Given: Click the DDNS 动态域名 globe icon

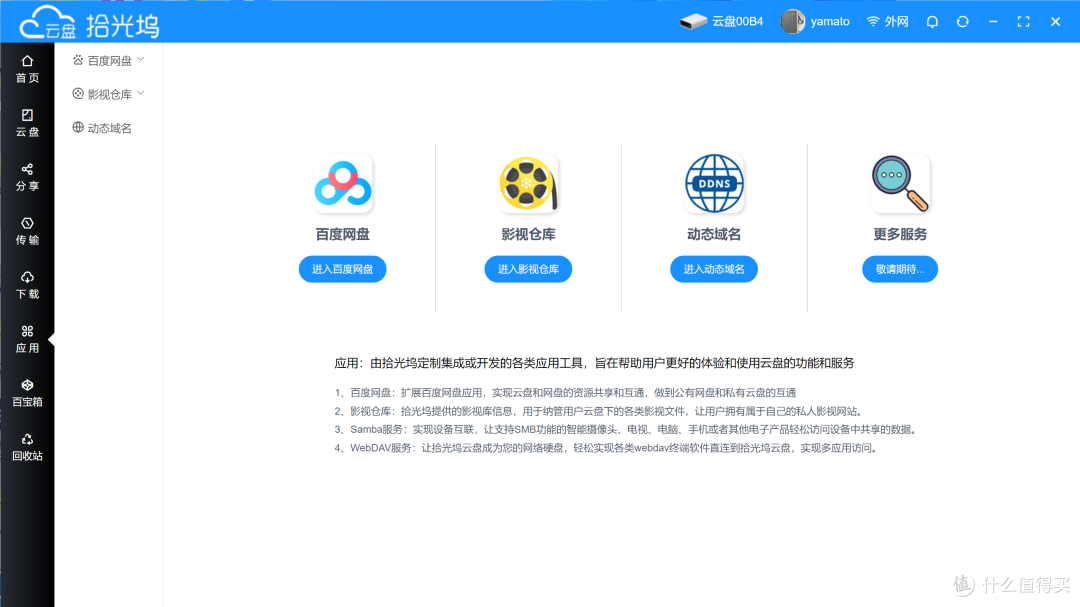Looking at the screenshot, I should [x=714, y=184].
